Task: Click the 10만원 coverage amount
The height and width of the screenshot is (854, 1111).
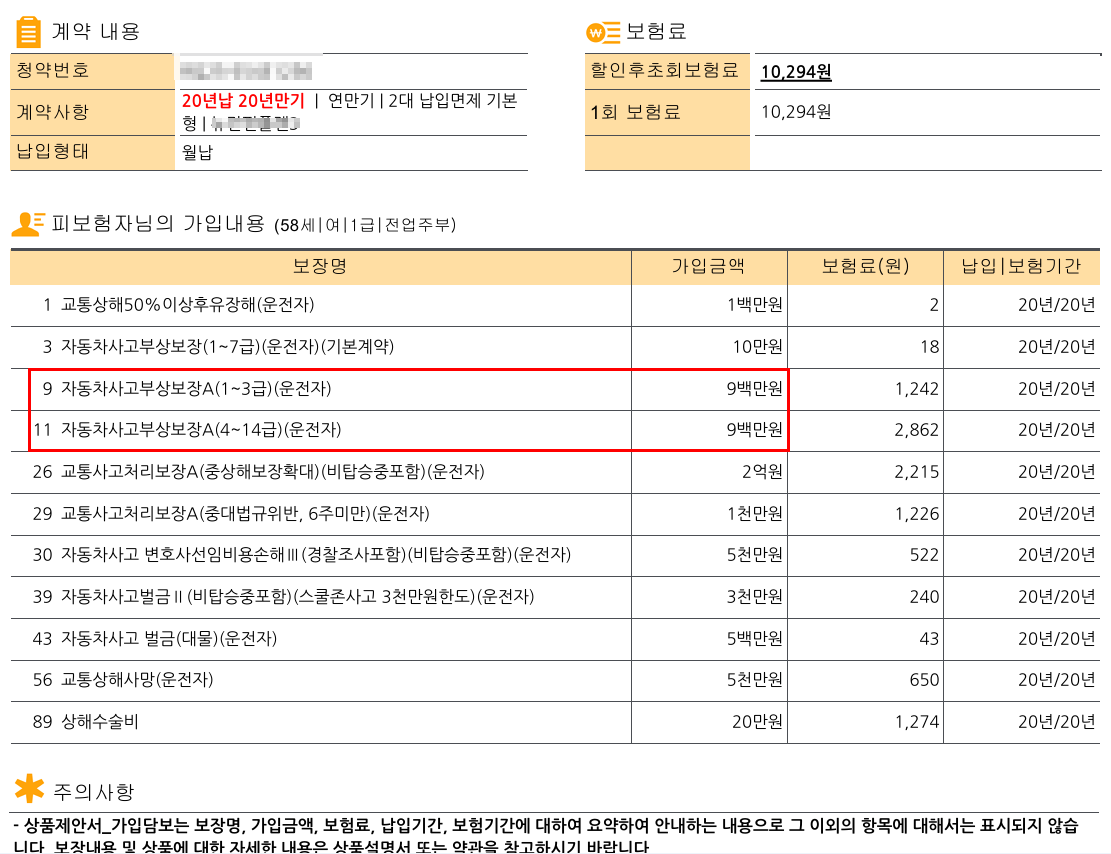Action: pos(757,347)
